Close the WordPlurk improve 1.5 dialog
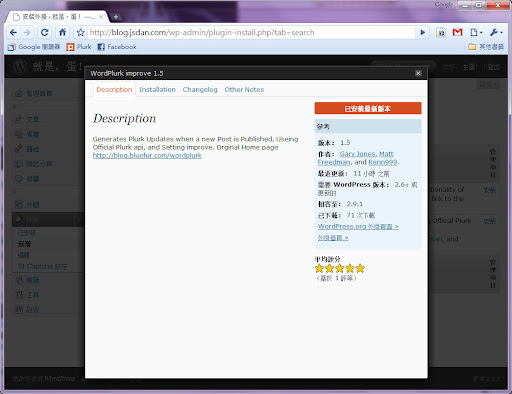512x394 pixels. point(418,73)
